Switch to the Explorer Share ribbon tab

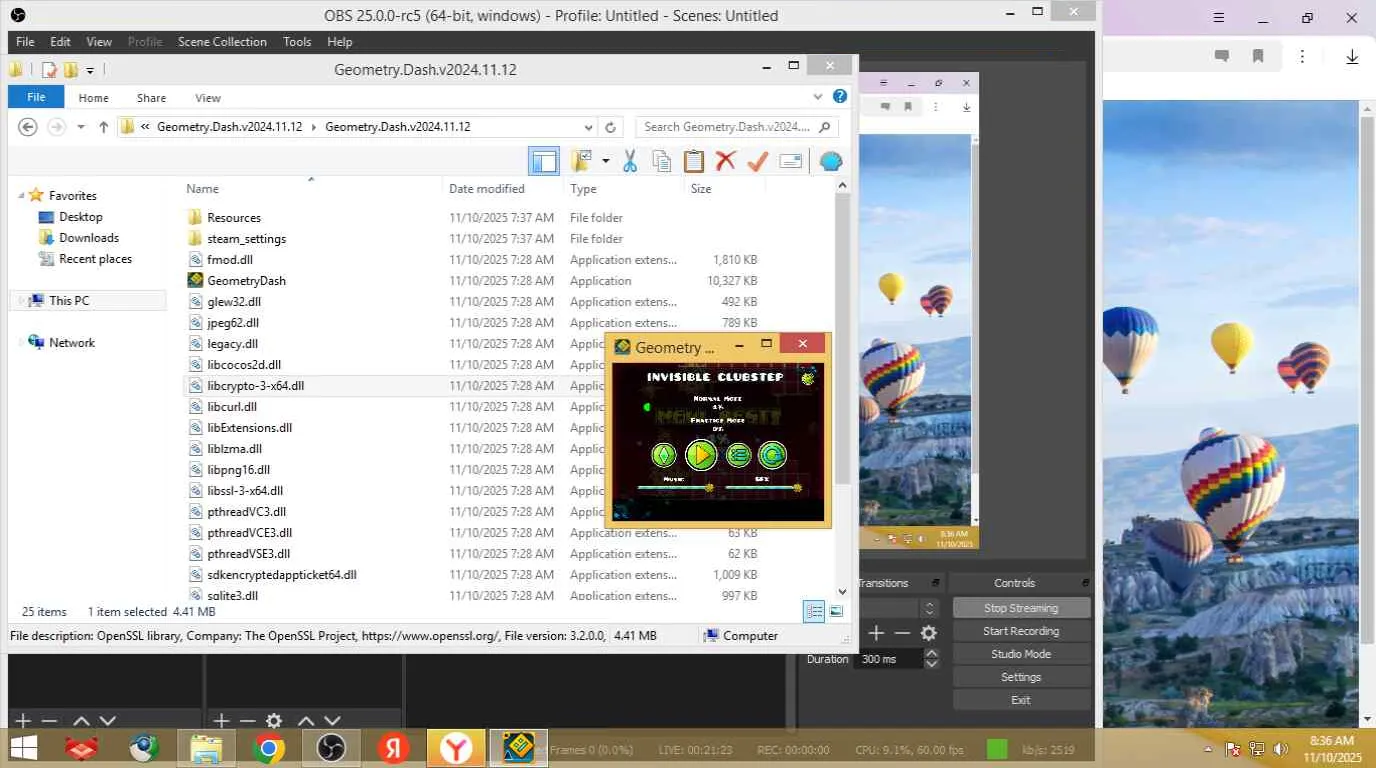[x=152, y=98]
